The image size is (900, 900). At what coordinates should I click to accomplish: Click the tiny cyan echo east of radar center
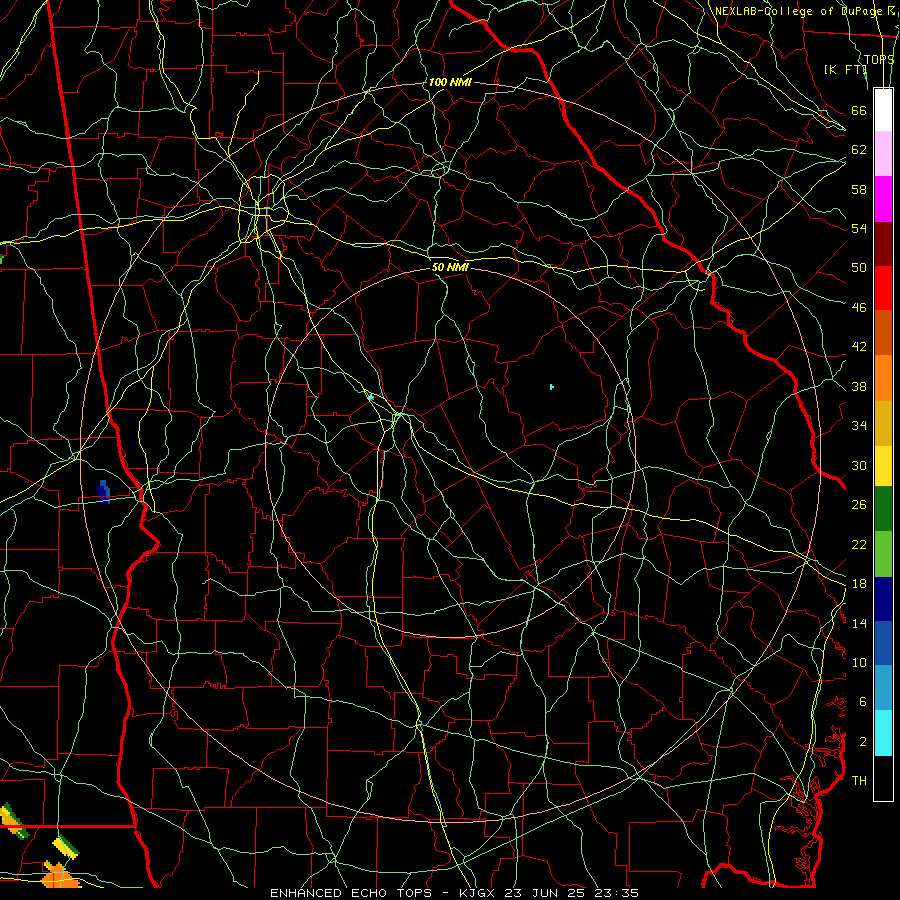(552, 387)
